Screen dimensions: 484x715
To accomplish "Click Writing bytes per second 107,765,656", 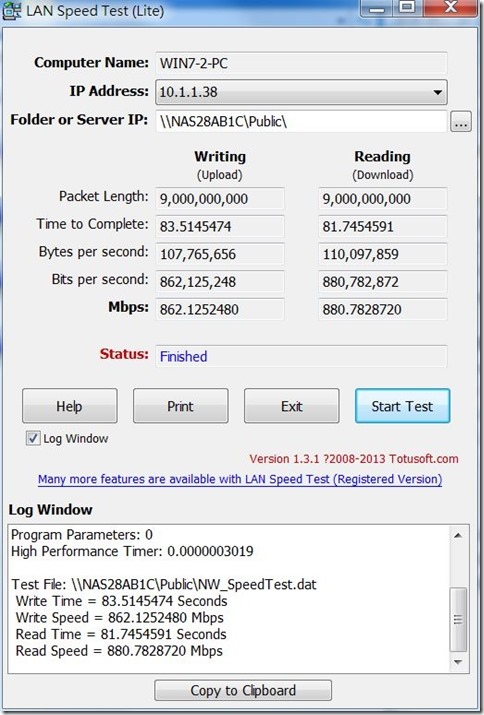I will coord(220,254).
